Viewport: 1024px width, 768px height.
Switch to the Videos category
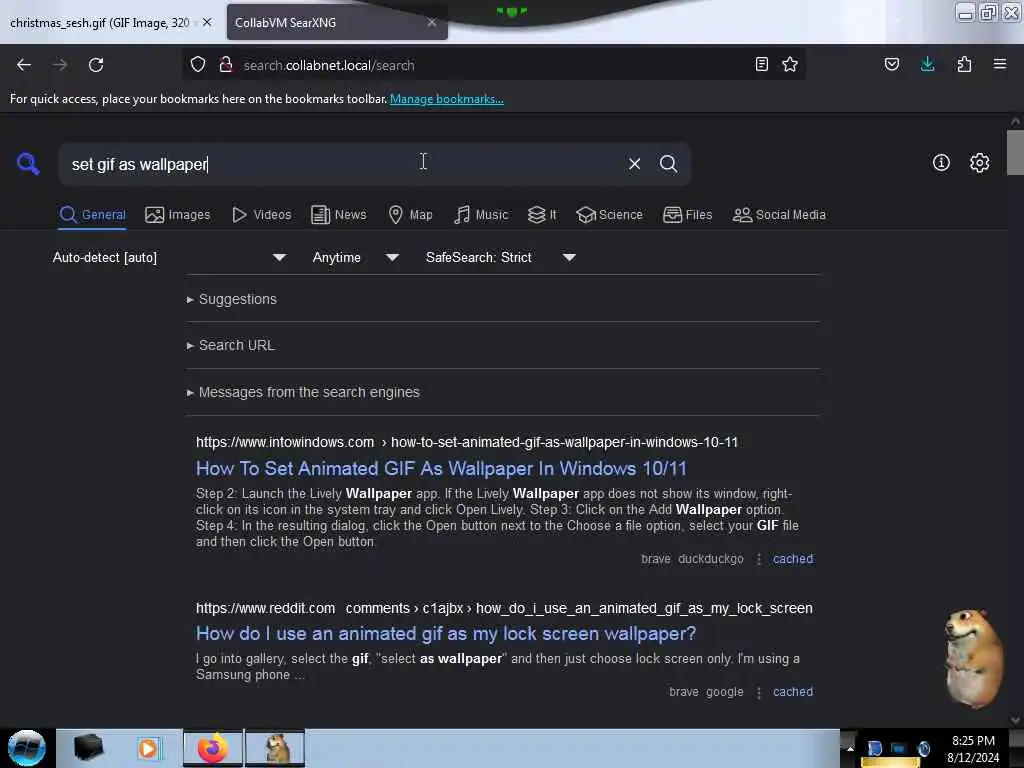261,215
